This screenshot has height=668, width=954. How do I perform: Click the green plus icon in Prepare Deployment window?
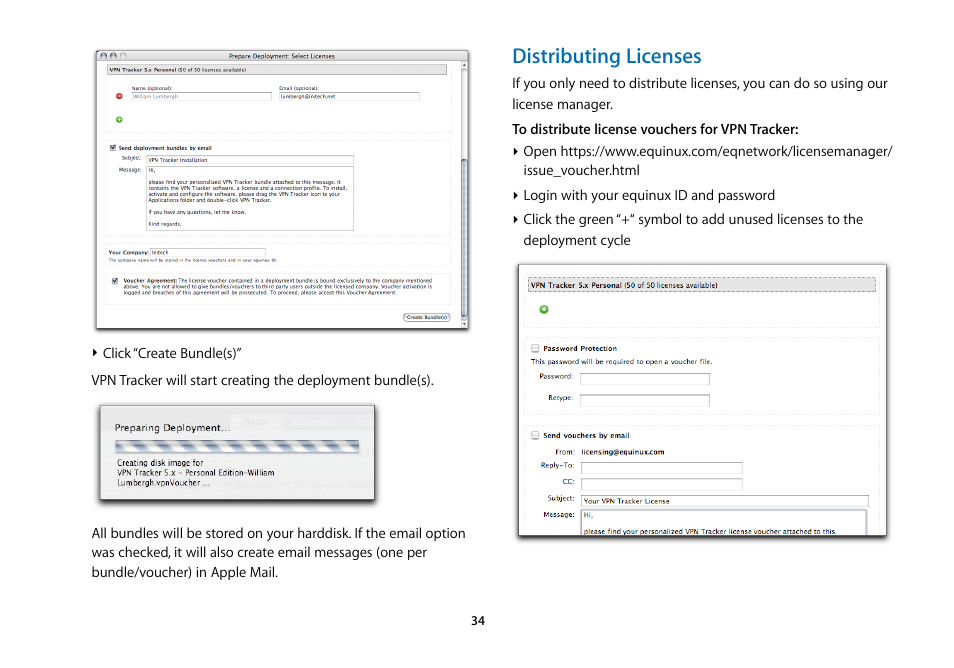point(119,119)
